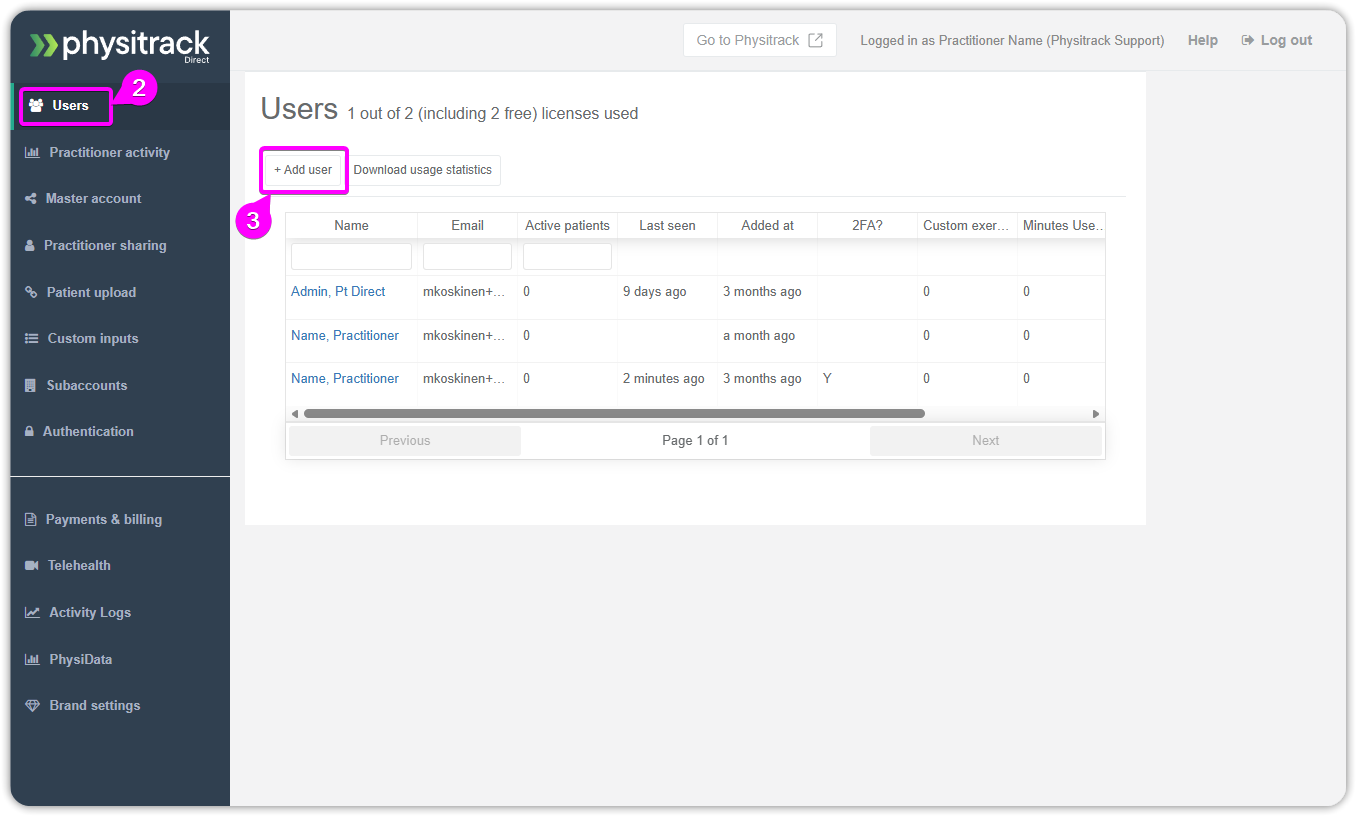Image resolution: width=1356 pixels, height=816 pixels.
Task: Sort by Minutes Use… column header
Action: pyautogui.click(x=1061, y=226)
